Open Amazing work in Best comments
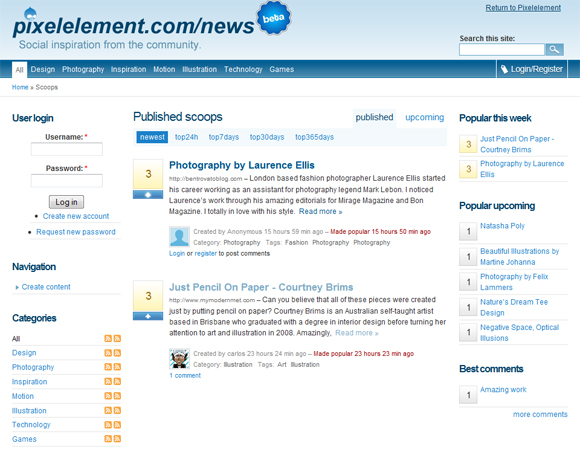The height and width of the screenshot is (452, 580). pyautogui.click(x=503, y=389)
